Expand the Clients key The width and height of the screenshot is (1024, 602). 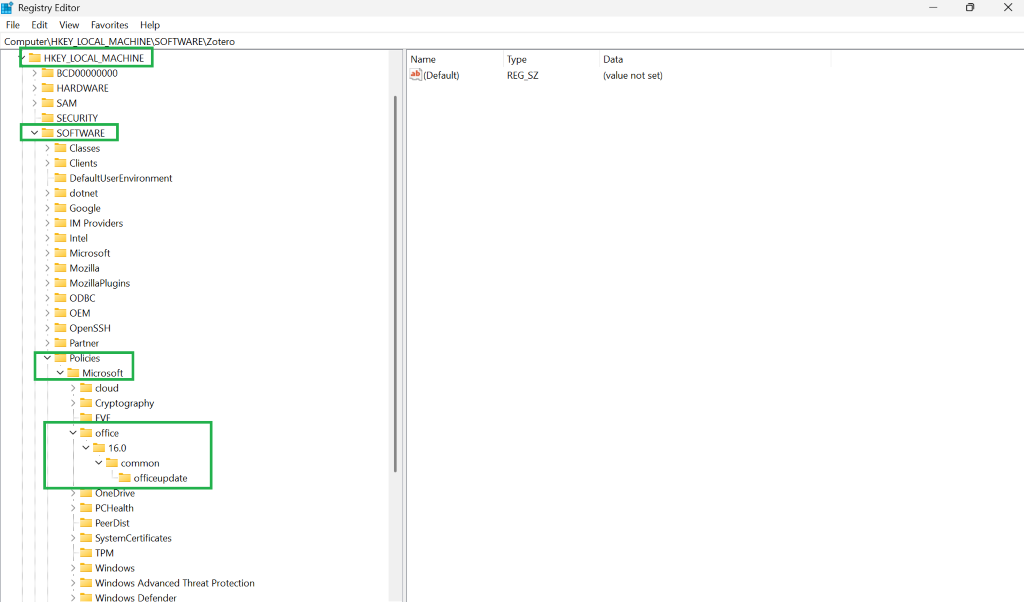(47, 163)
